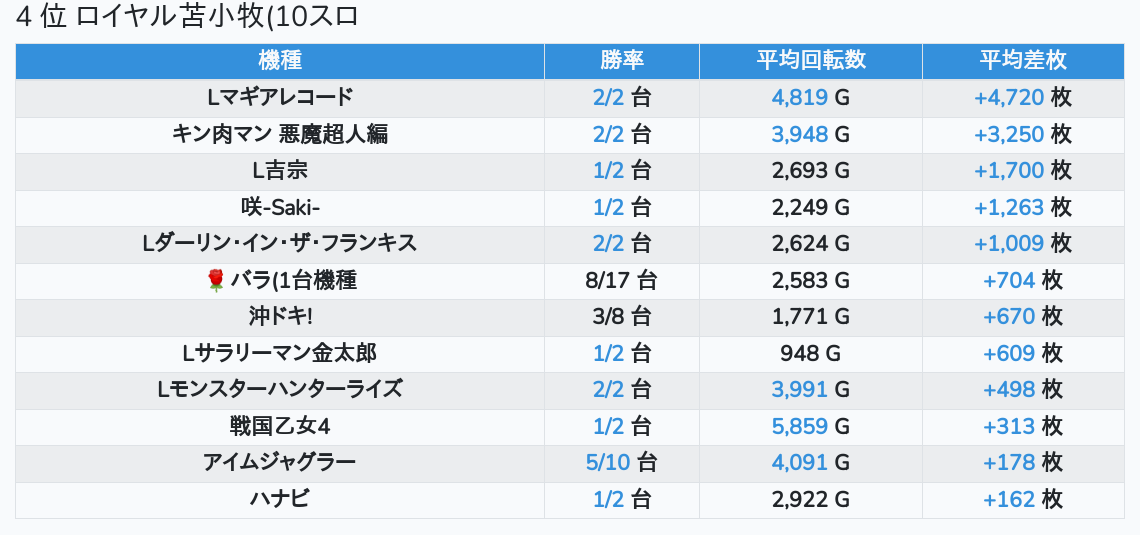Click the rose icon beside バラ
Image resolution: width=1140 pixels, height=535 pixels.
click(215, 281)
